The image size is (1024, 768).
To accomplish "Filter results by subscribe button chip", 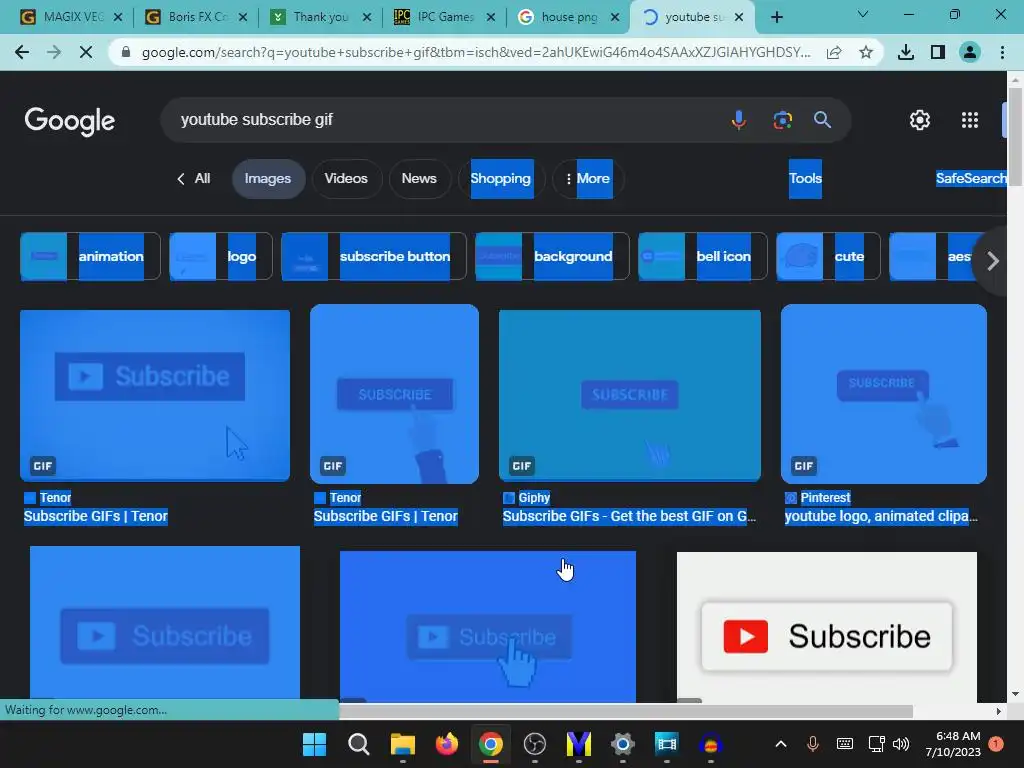I will pos(374,256).
